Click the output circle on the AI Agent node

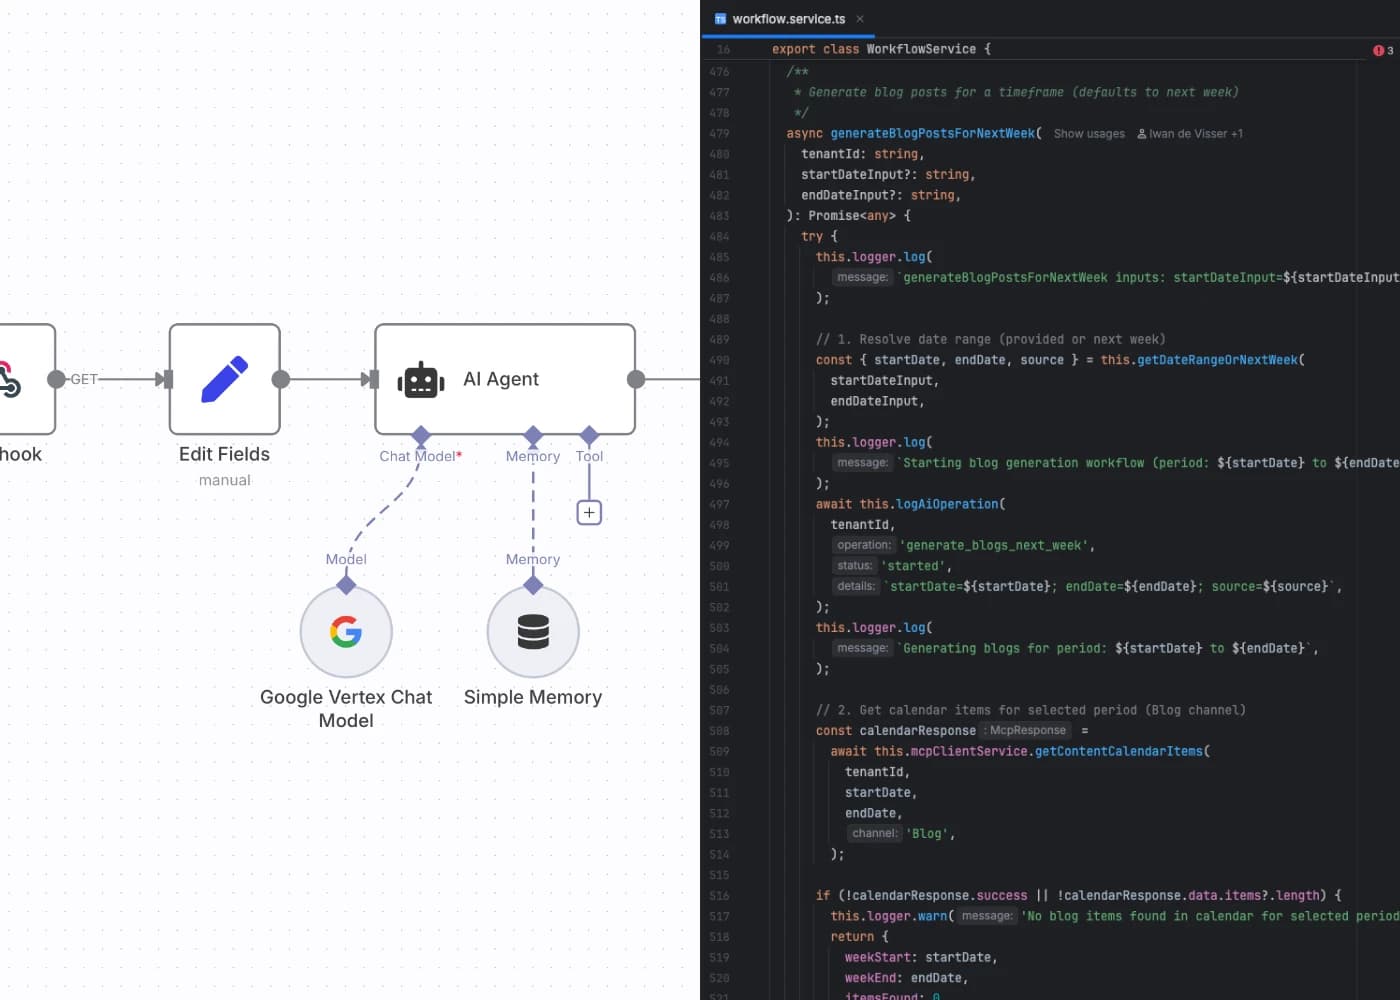635,380
